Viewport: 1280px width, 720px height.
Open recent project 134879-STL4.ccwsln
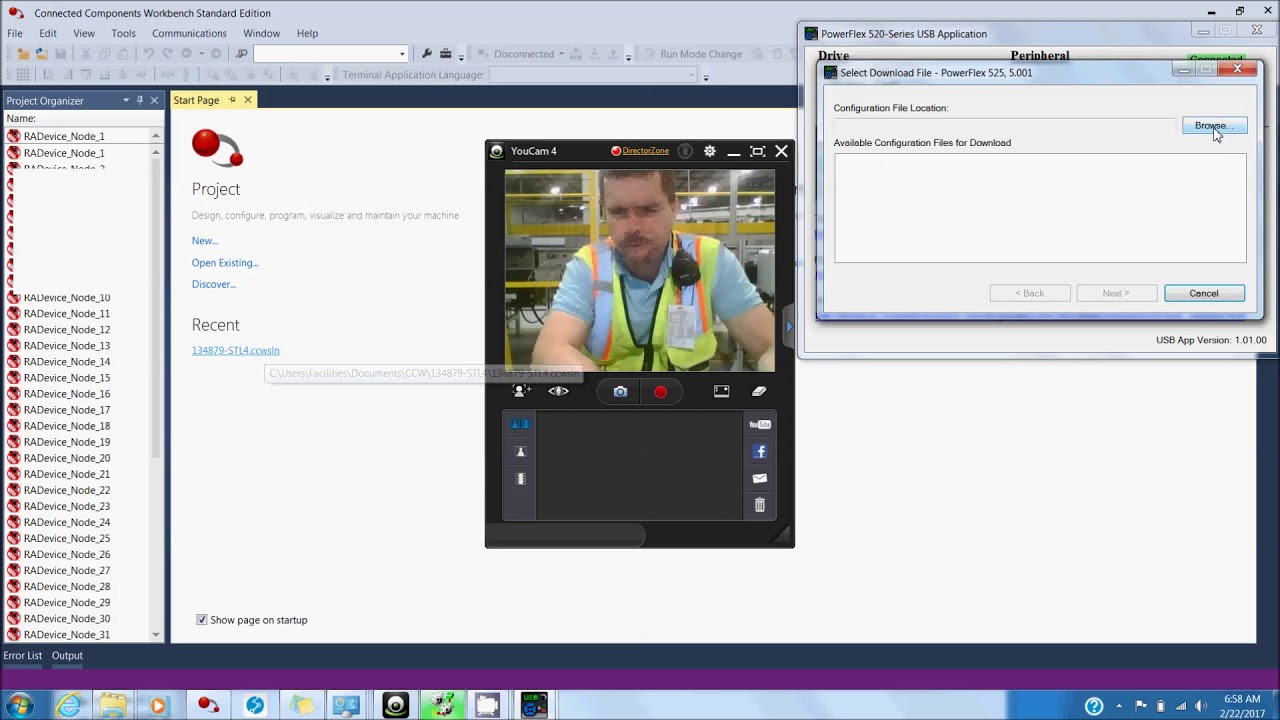(236, 351)
